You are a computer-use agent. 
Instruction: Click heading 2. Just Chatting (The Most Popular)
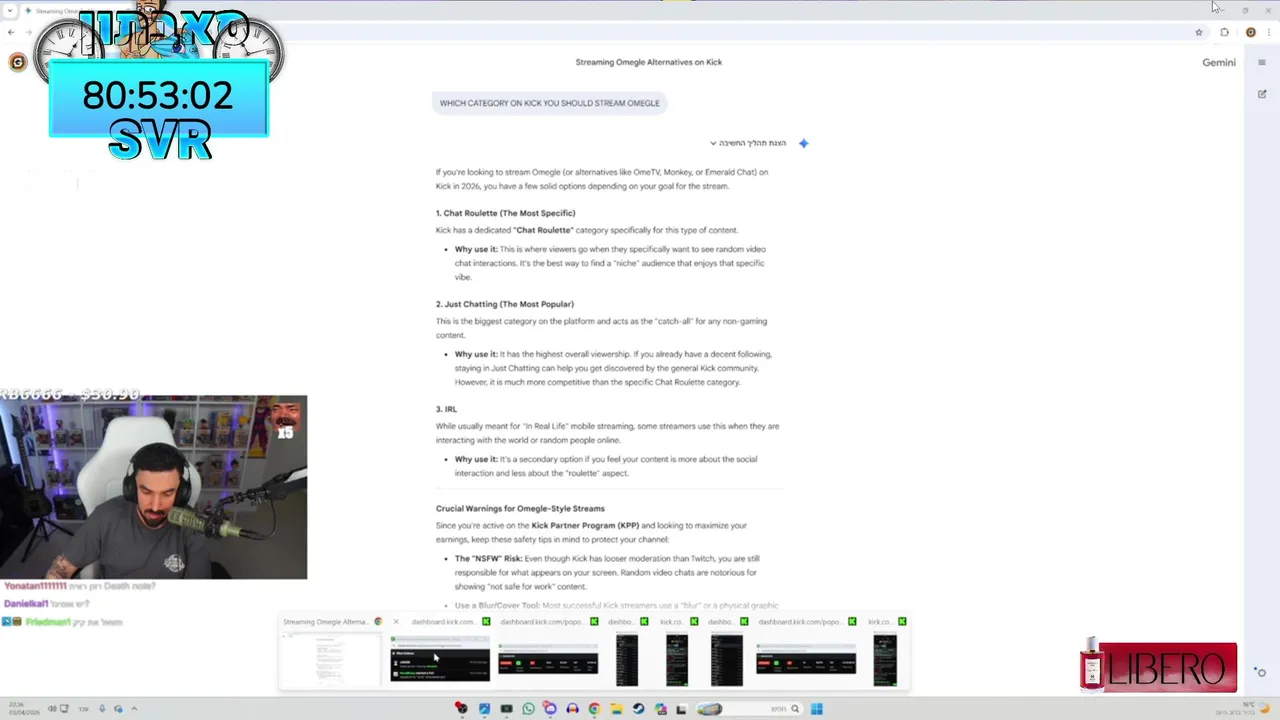(505, 304)
